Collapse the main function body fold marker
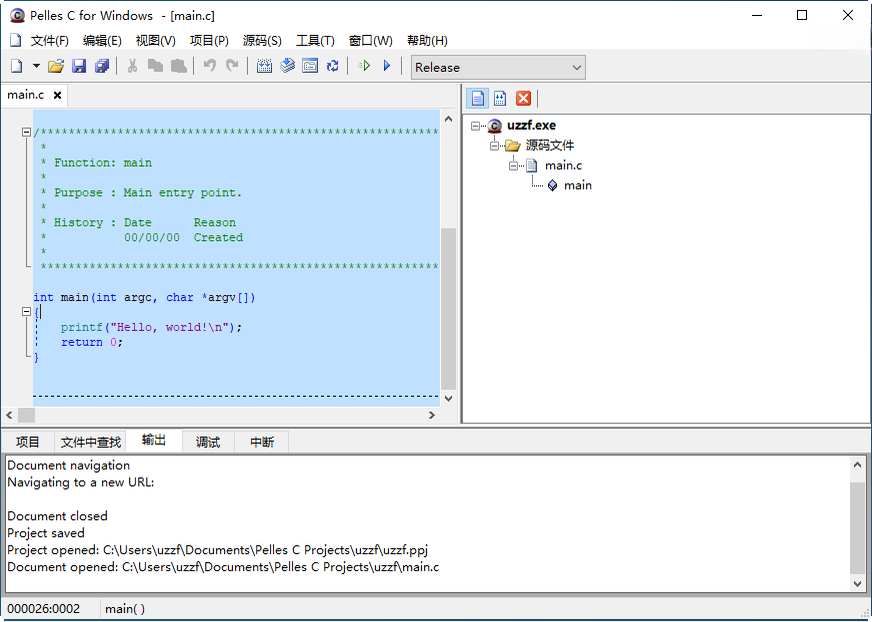Screen dimensions: 872x622 26,312
